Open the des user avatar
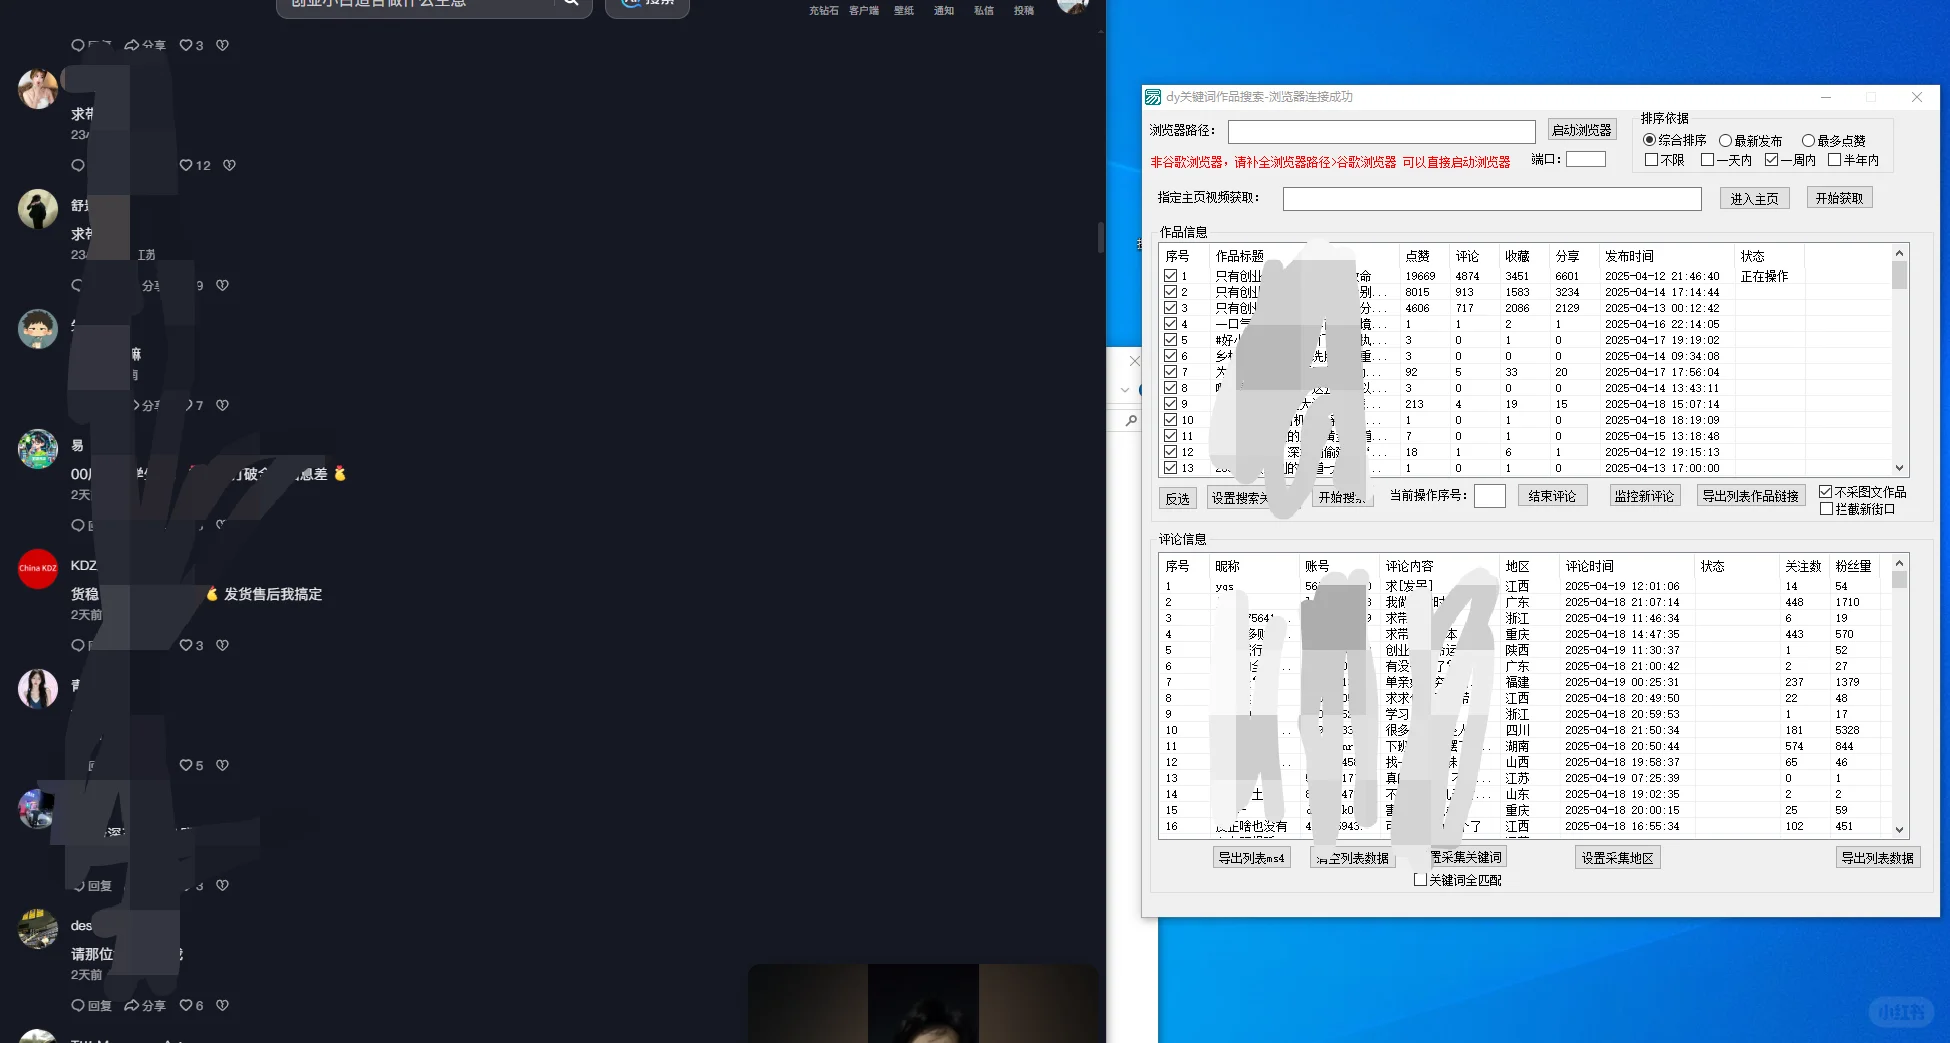The width and height of the screenshot is (1950, 1043). click(x=38, y=929)
